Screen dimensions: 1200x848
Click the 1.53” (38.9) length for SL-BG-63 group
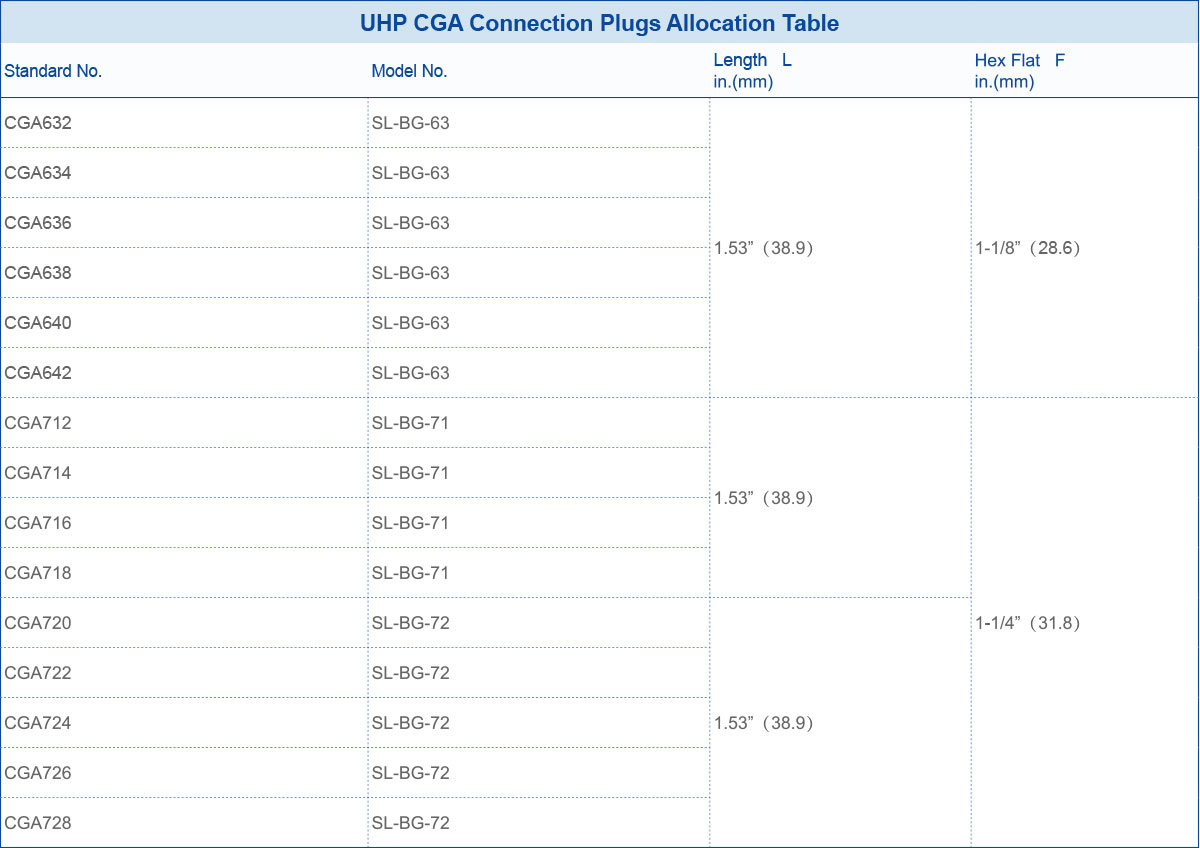(764, 248)
